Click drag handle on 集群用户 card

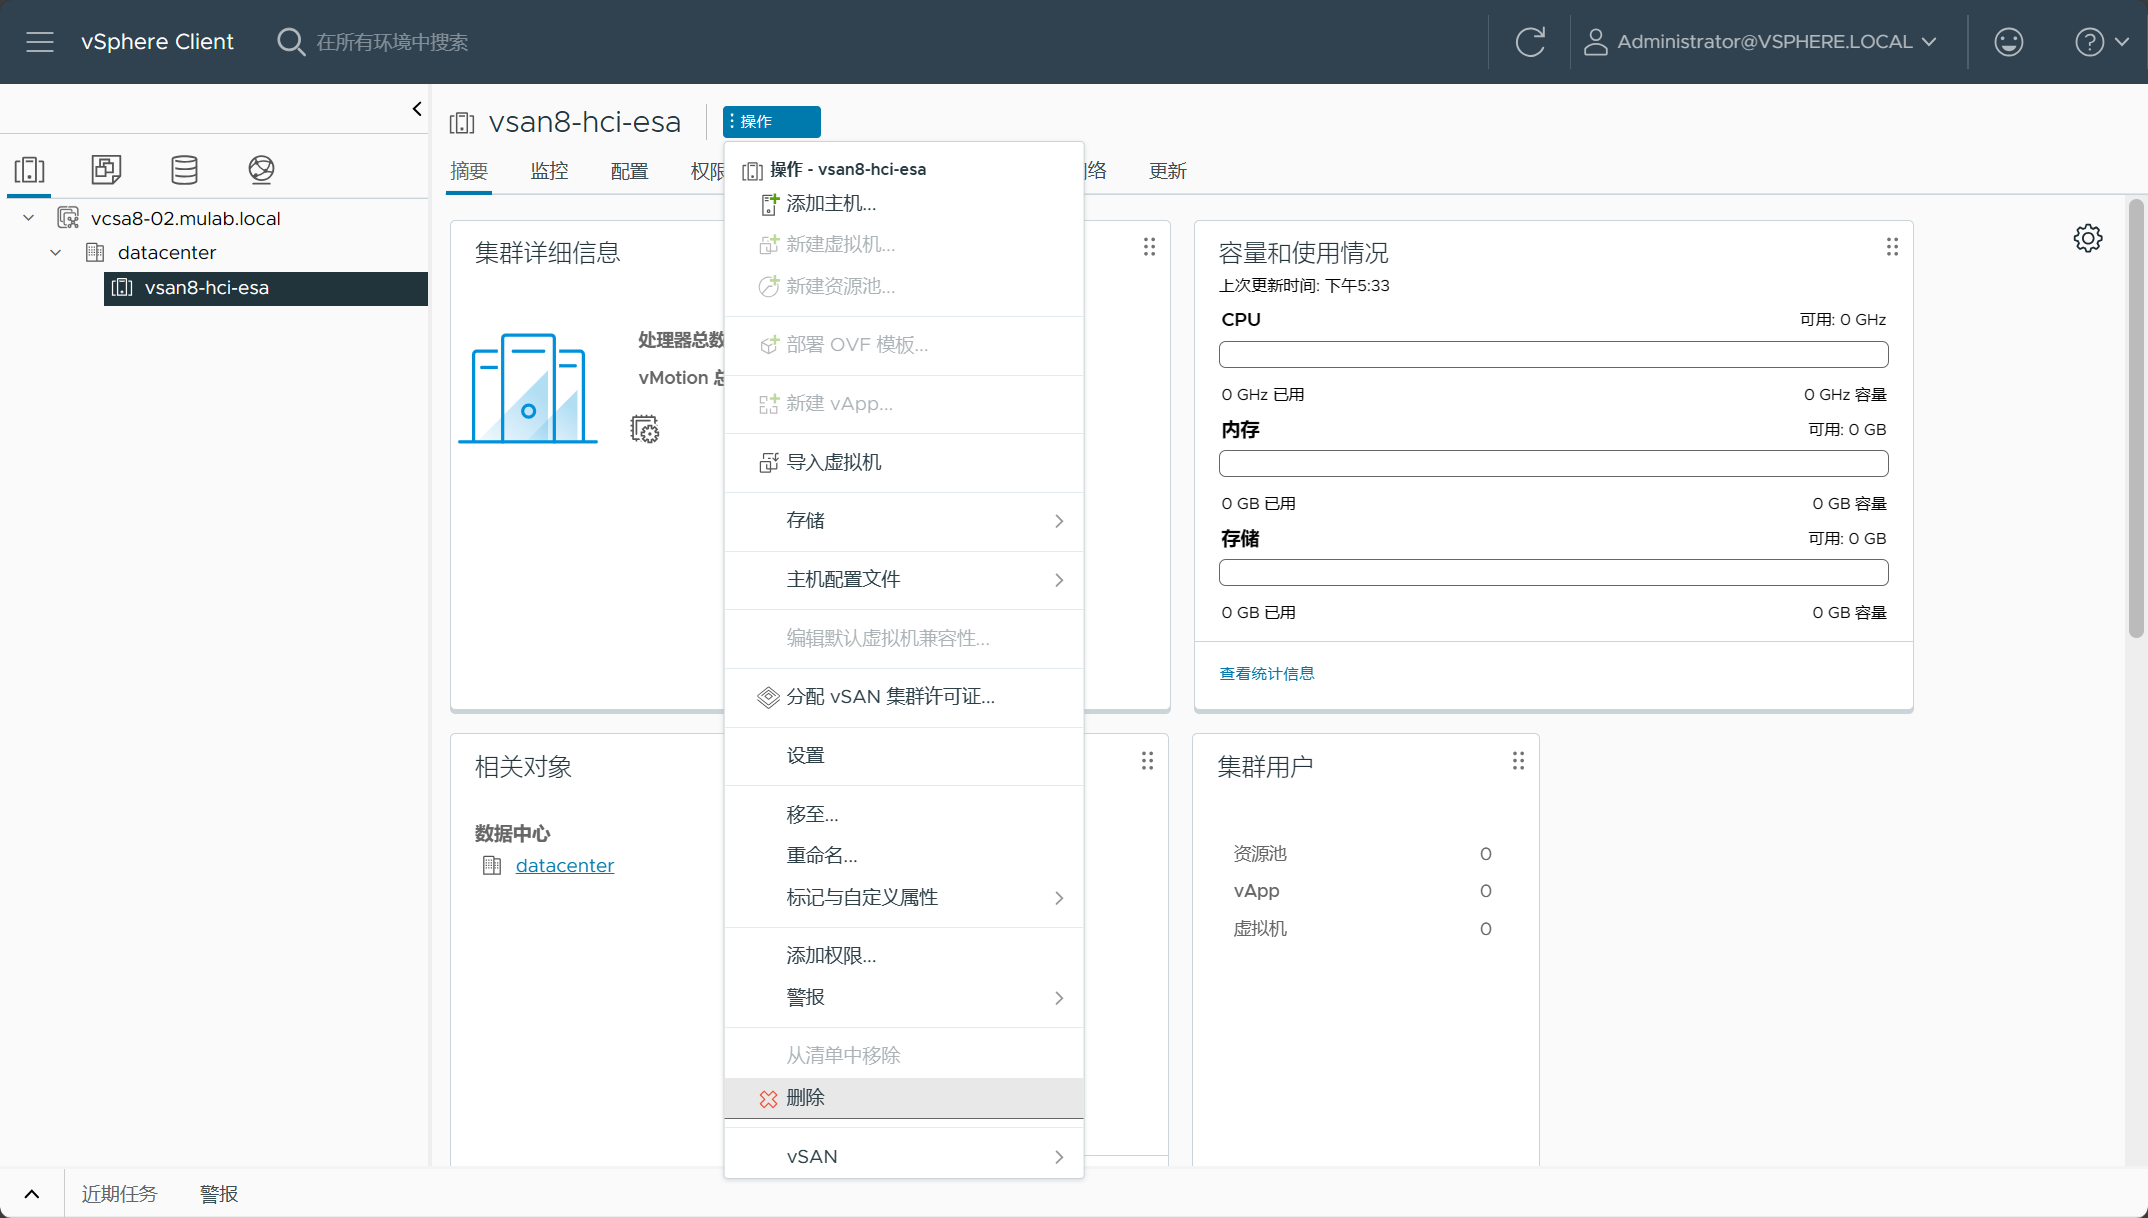(x=1518, y=761)
